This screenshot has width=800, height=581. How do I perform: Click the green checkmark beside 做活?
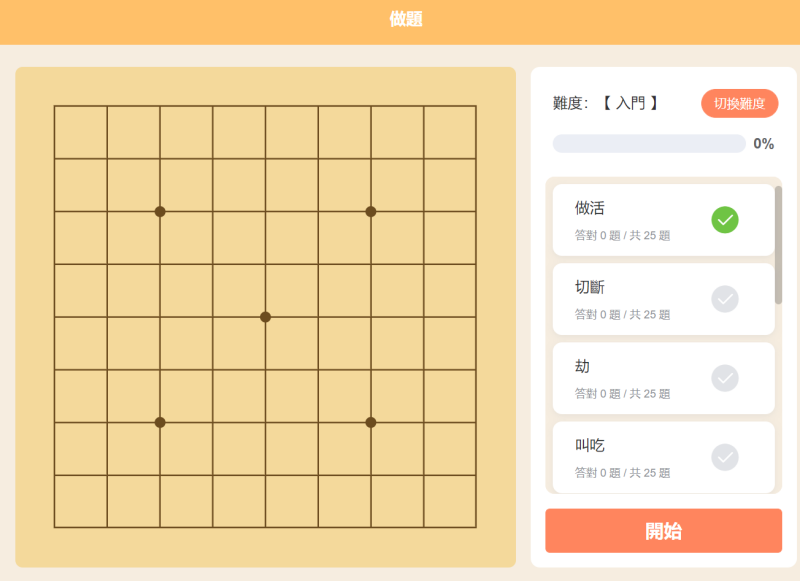coord(725,219)
